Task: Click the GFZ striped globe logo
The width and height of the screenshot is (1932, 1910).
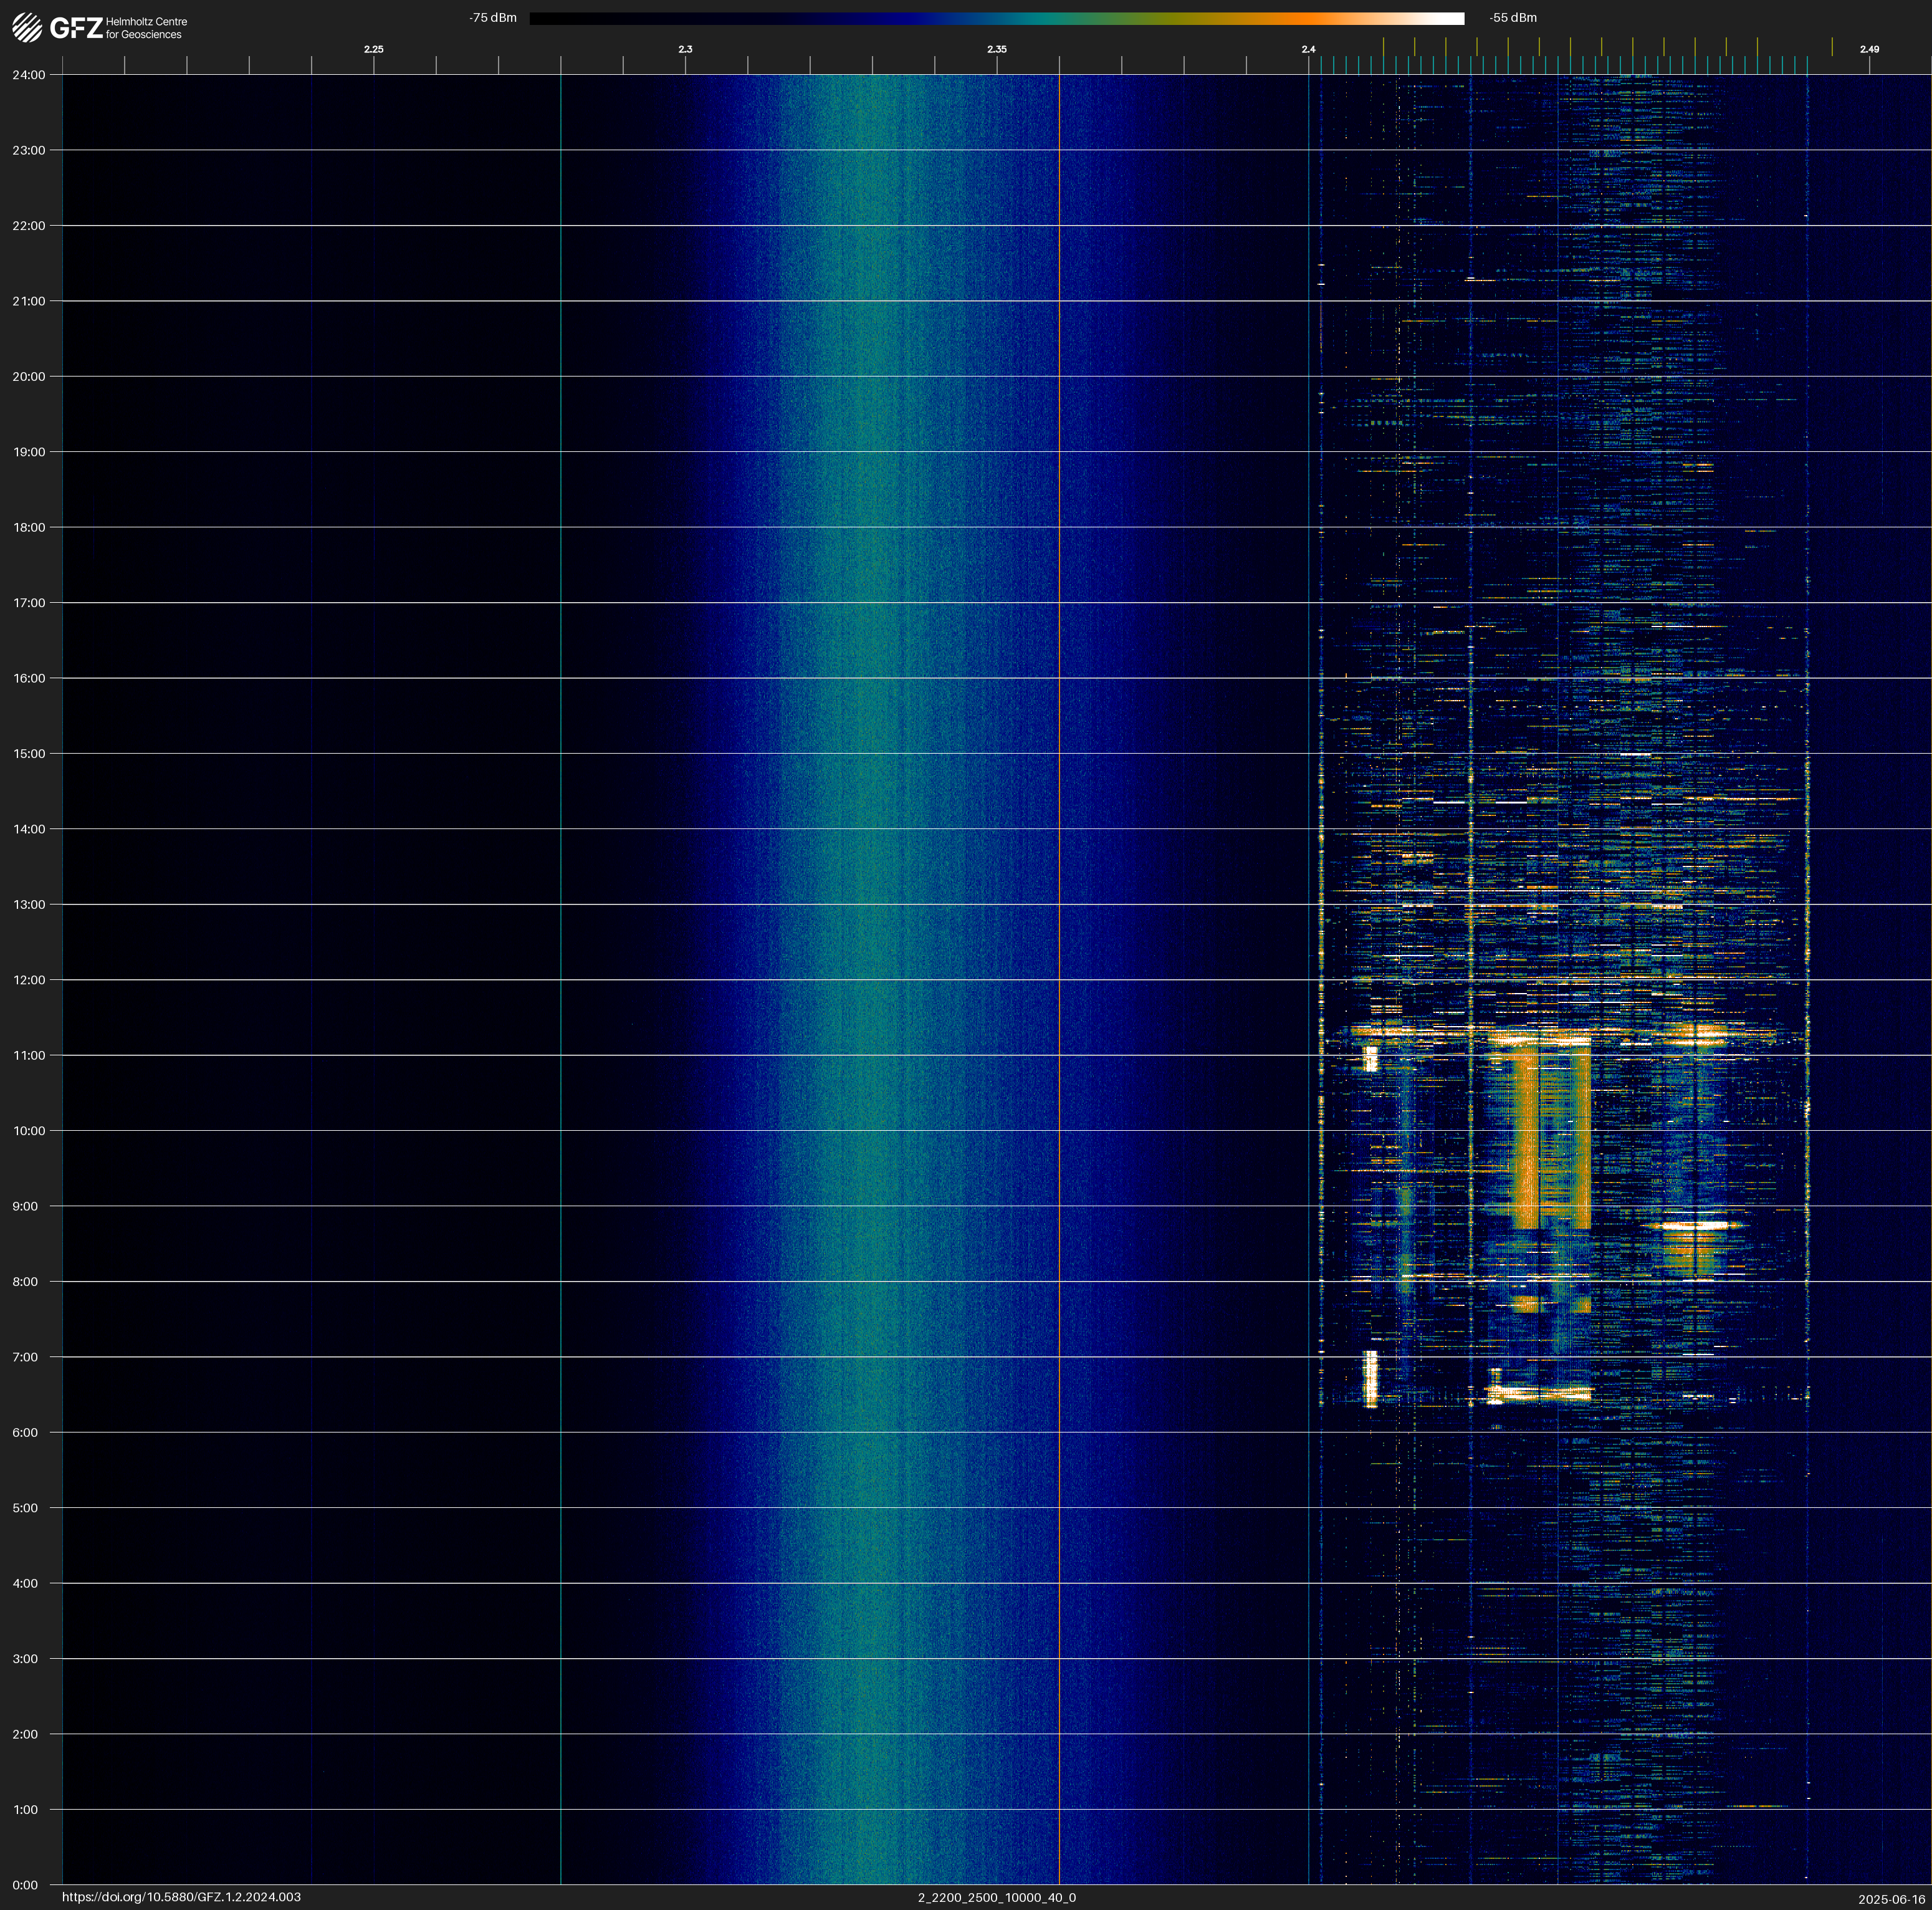Action: (27, 28)
